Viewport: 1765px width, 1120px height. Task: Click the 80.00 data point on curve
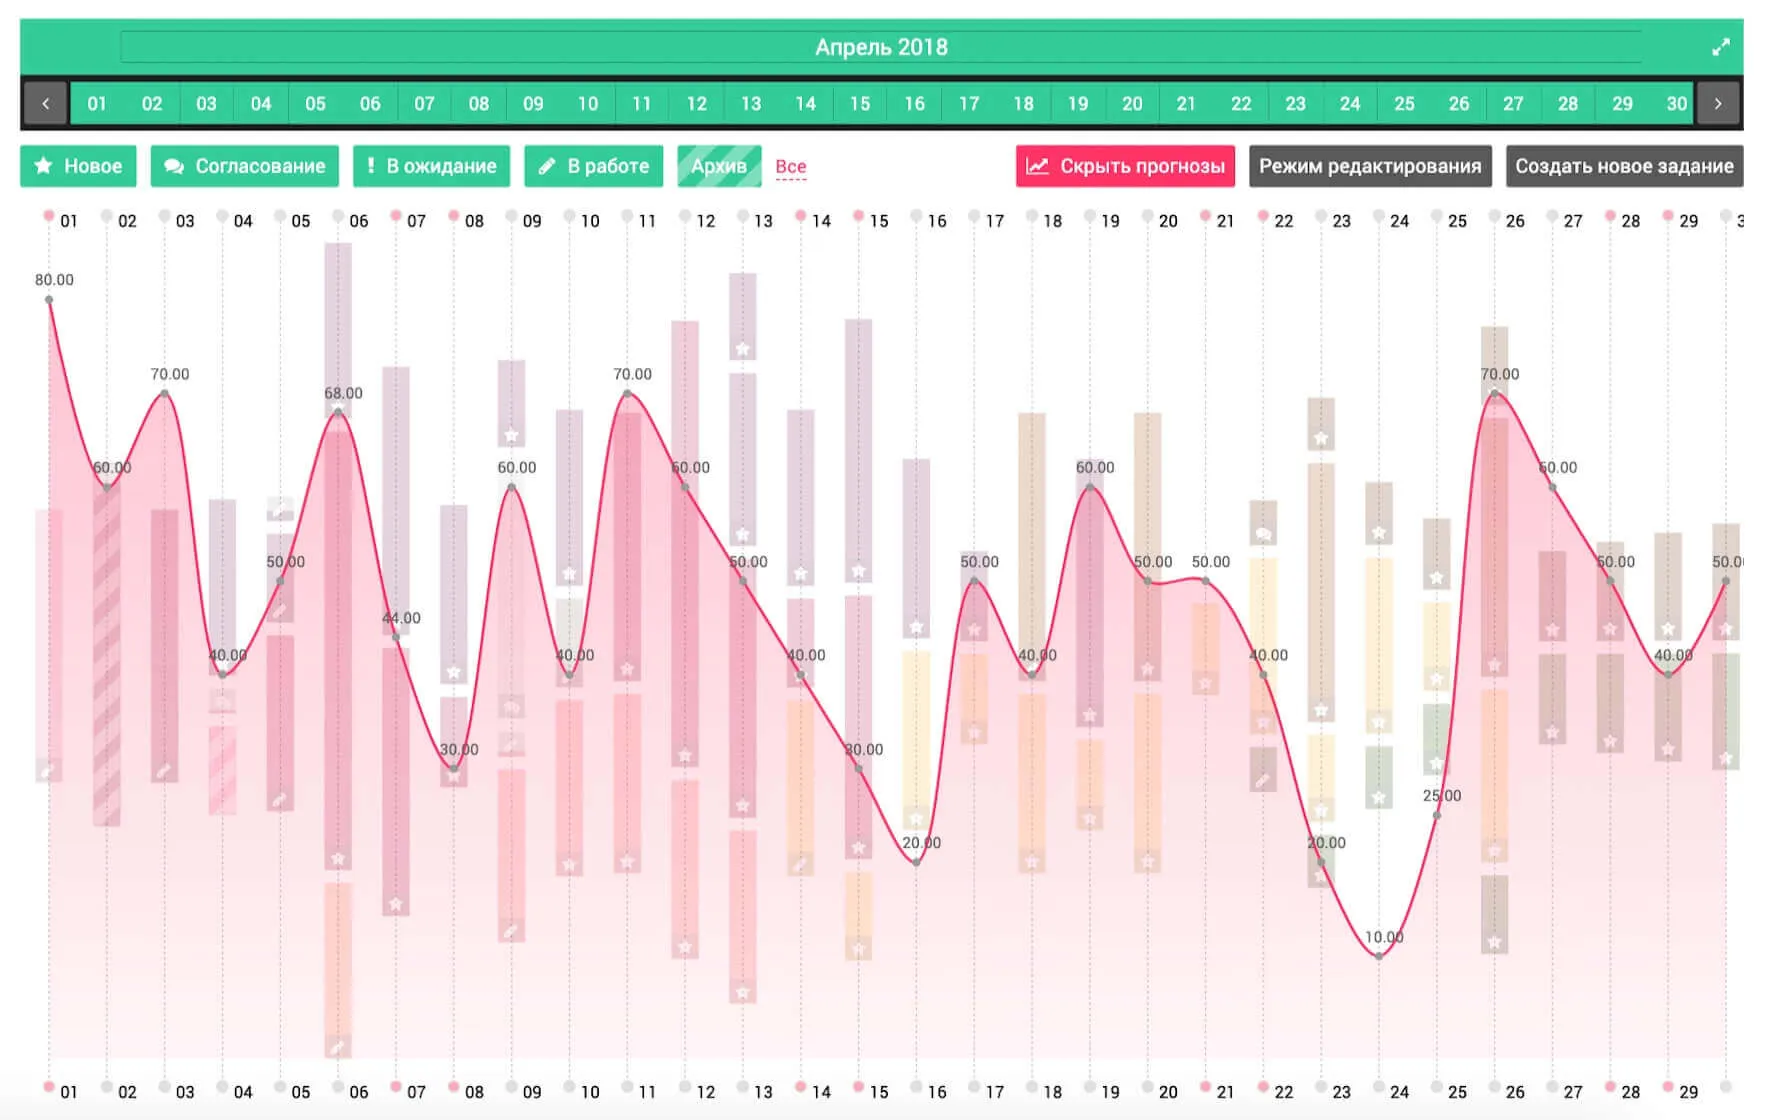pos(49,300)
